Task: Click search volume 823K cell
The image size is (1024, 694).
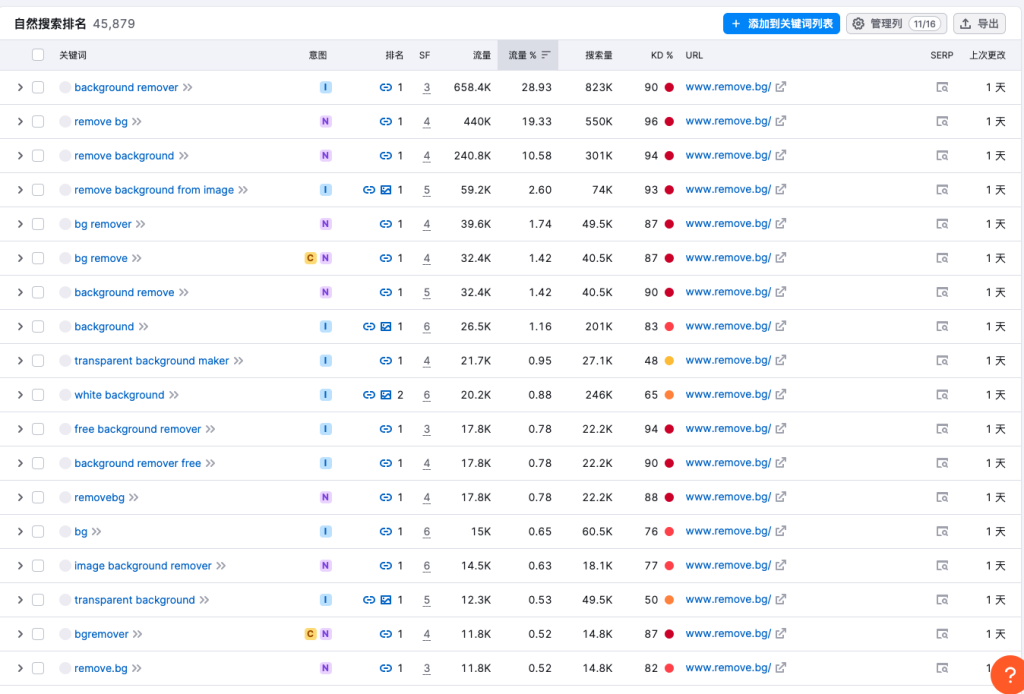Action: [x=599, y=87]
